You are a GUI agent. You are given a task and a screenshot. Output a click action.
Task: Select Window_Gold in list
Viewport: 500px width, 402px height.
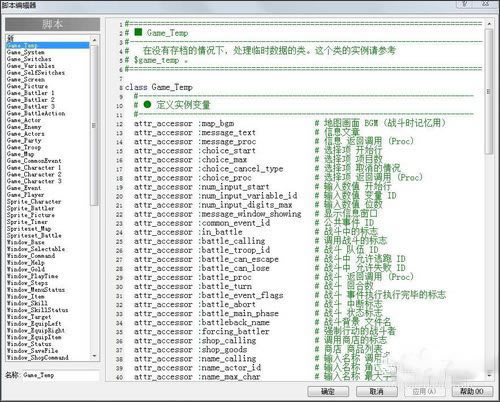[x=26, y=269]
